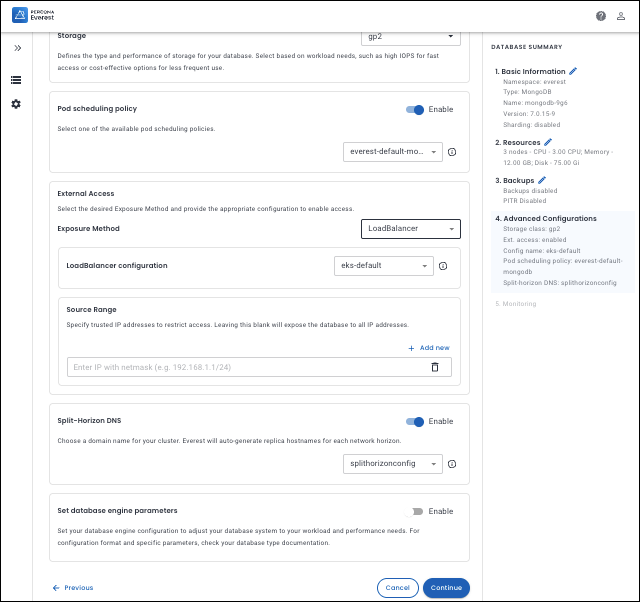This screenshot has width=640, height=602.
Task: Disable the Pod scheduling policy toggle
Action: point(415,109)
